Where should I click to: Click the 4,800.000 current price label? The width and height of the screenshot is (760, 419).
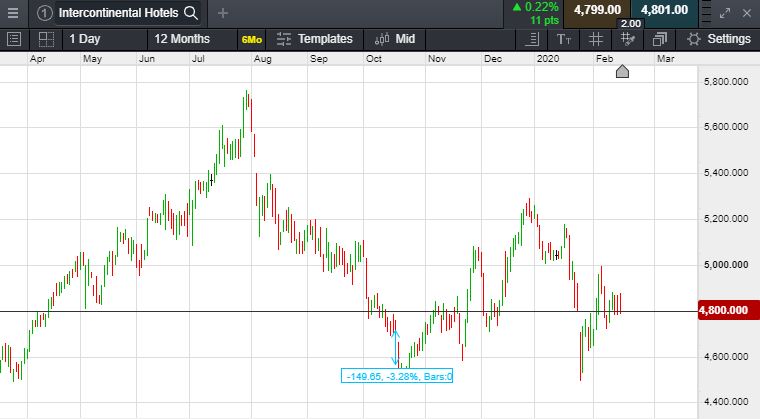[728, 310]
